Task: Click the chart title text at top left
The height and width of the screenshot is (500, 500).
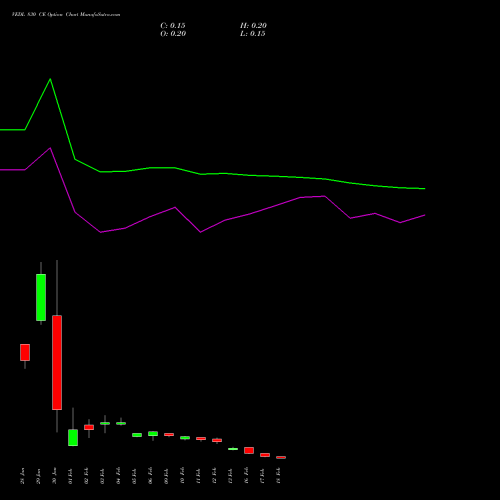Action: pos(66,15)
